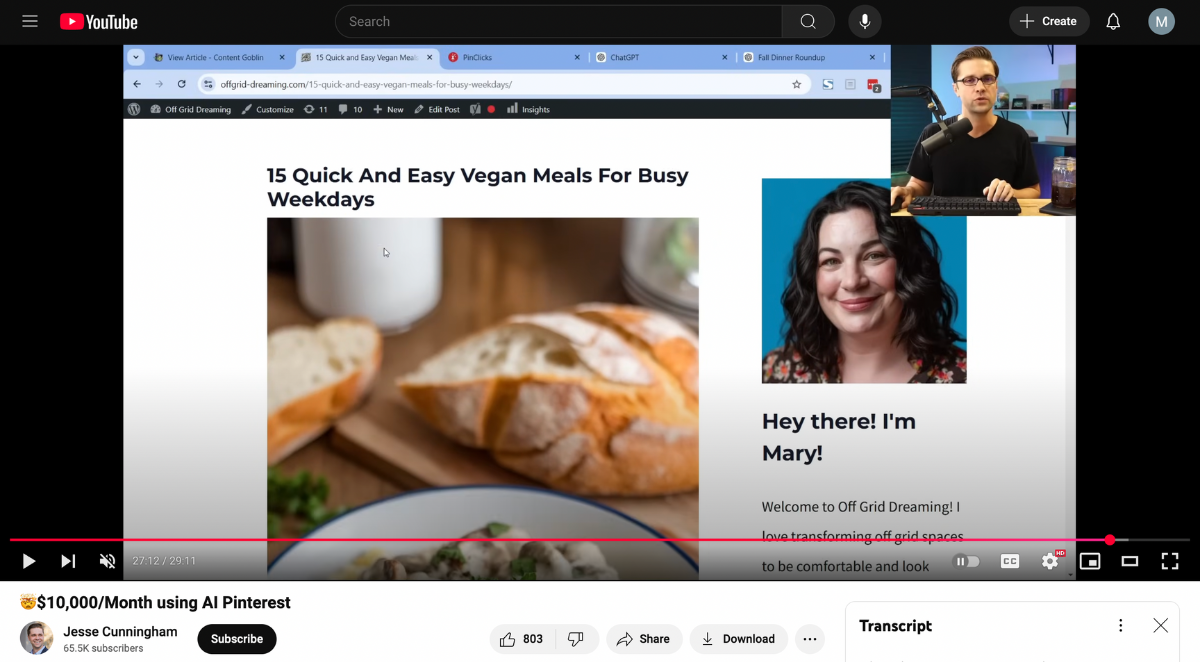The width and height of the screenshot is (1200, 665).
Task: Enable miniplayer mode
Action: (1090, 561)
